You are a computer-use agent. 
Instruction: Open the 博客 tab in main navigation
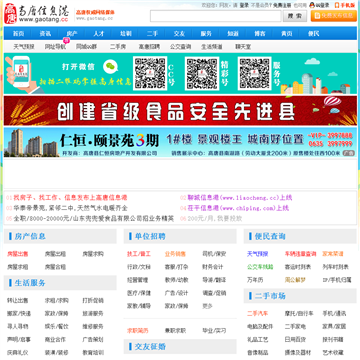[x=260, y=33]
